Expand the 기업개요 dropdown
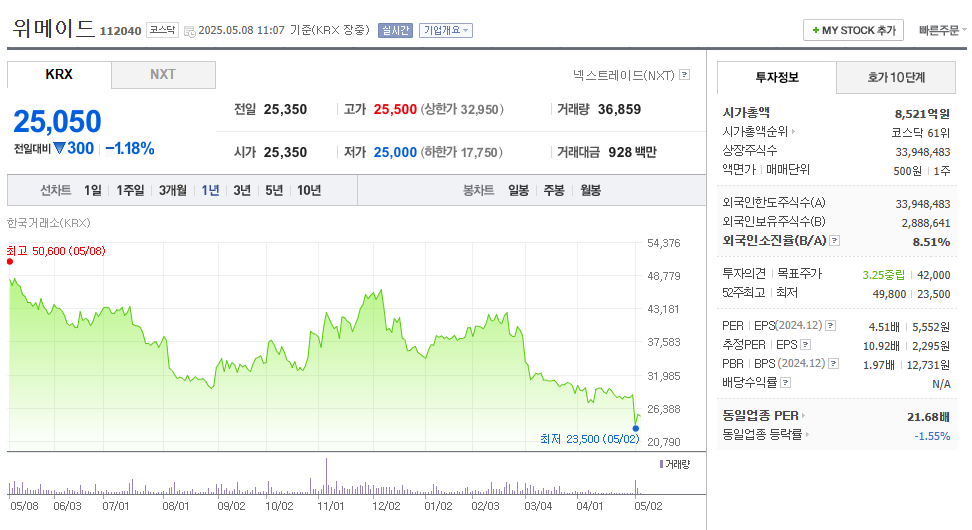Image resolution: width=972 pixels, height=530 pixels. (446, 30)
